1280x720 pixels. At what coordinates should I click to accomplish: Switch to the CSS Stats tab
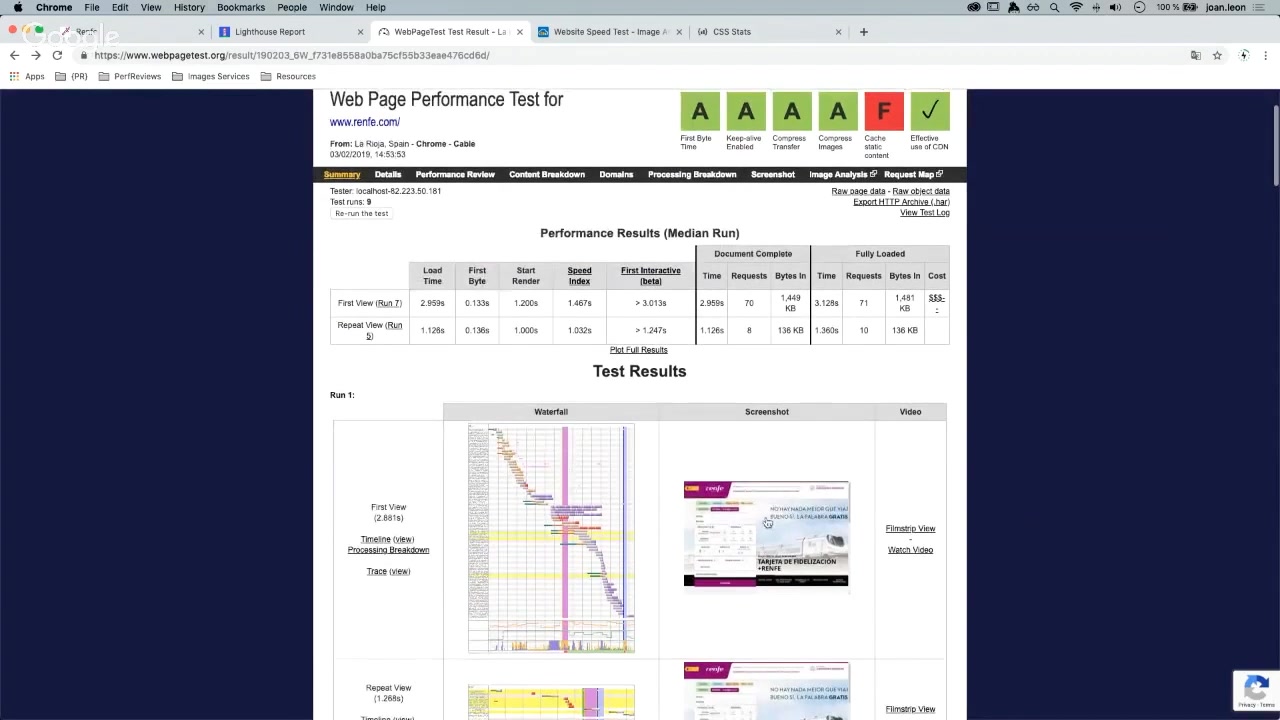coord(731,32)
